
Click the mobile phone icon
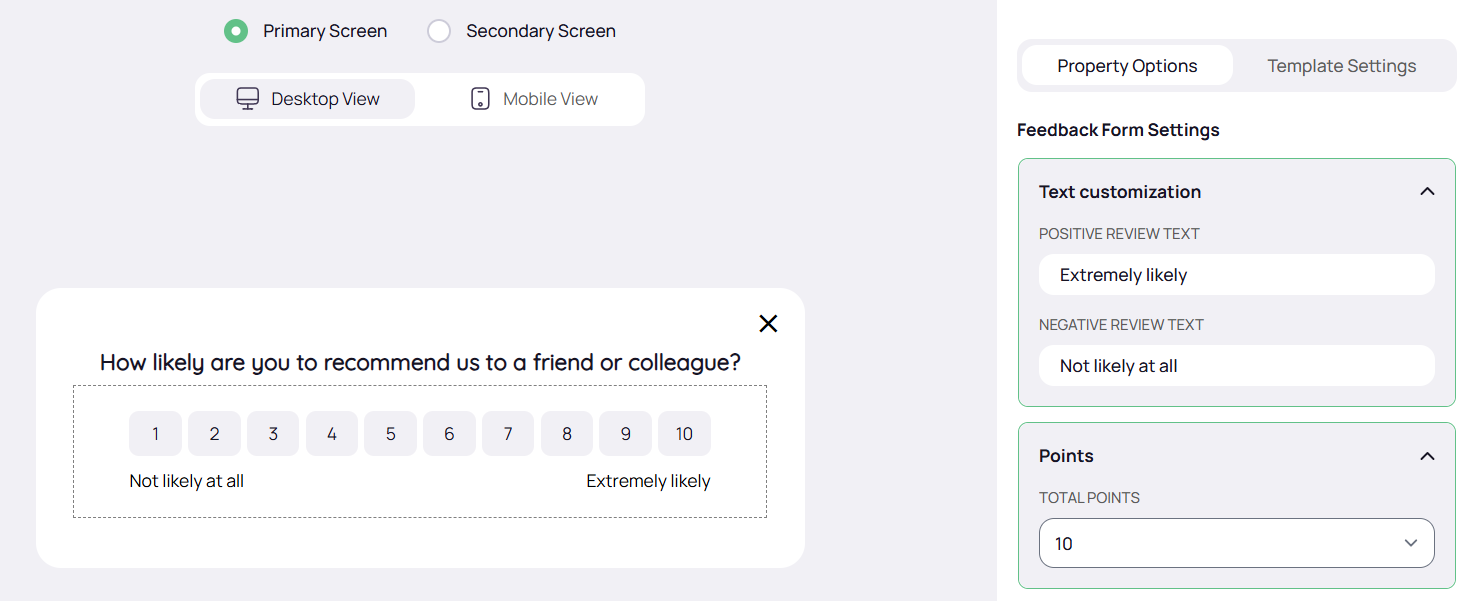pyautogui.click(x=480, y=99)
